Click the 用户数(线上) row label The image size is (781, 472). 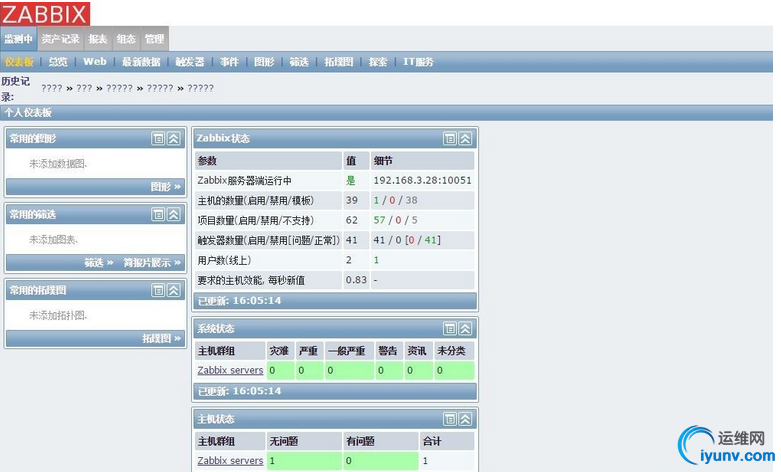point(224,260)
